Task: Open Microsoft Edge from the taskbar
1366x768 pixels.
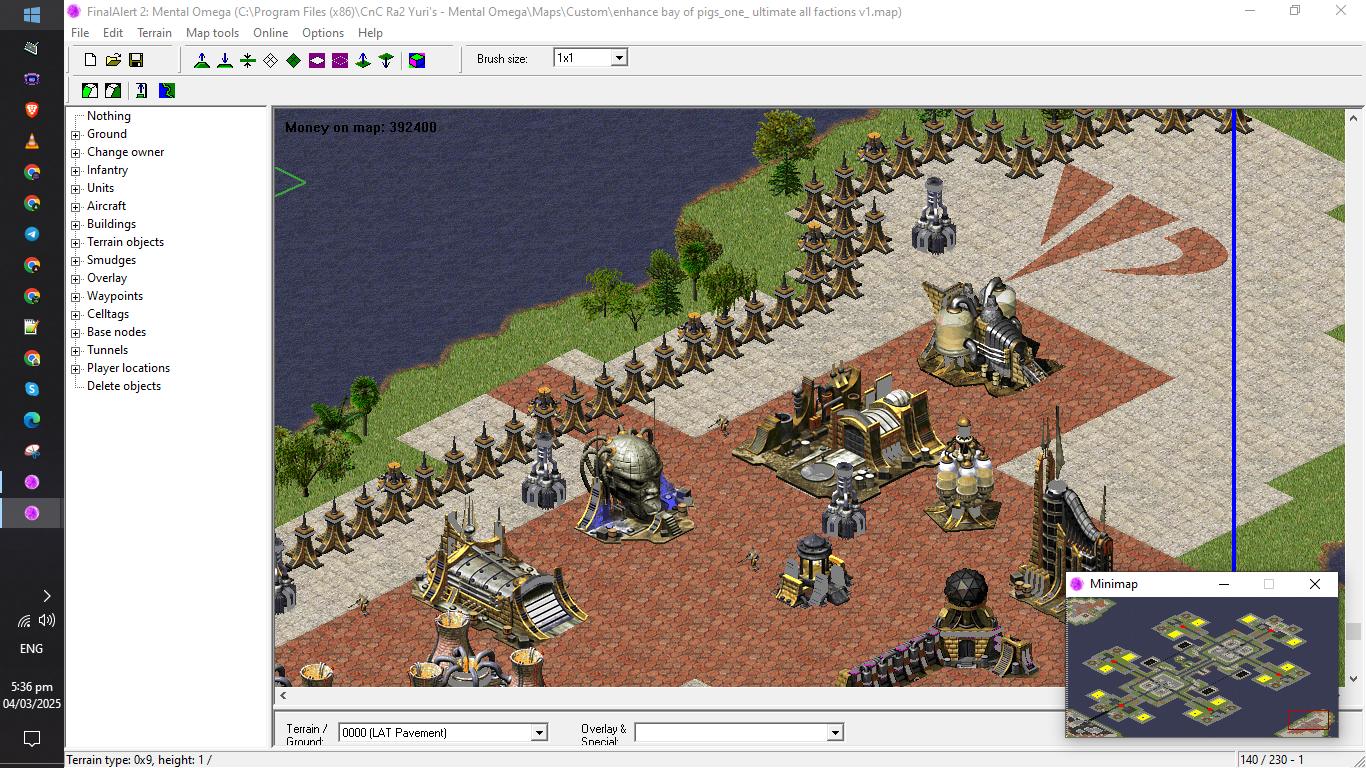Action: tap(31, 419)
